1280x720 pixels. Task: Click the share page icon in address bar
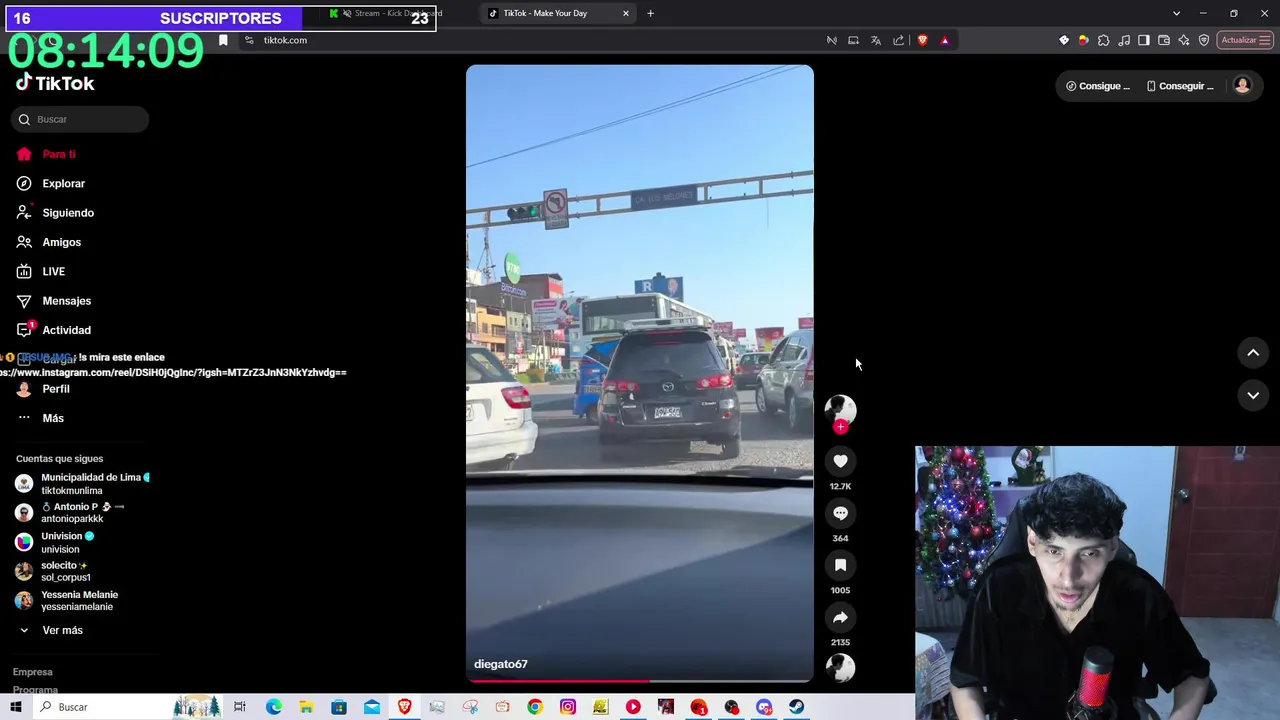(898, 40)
